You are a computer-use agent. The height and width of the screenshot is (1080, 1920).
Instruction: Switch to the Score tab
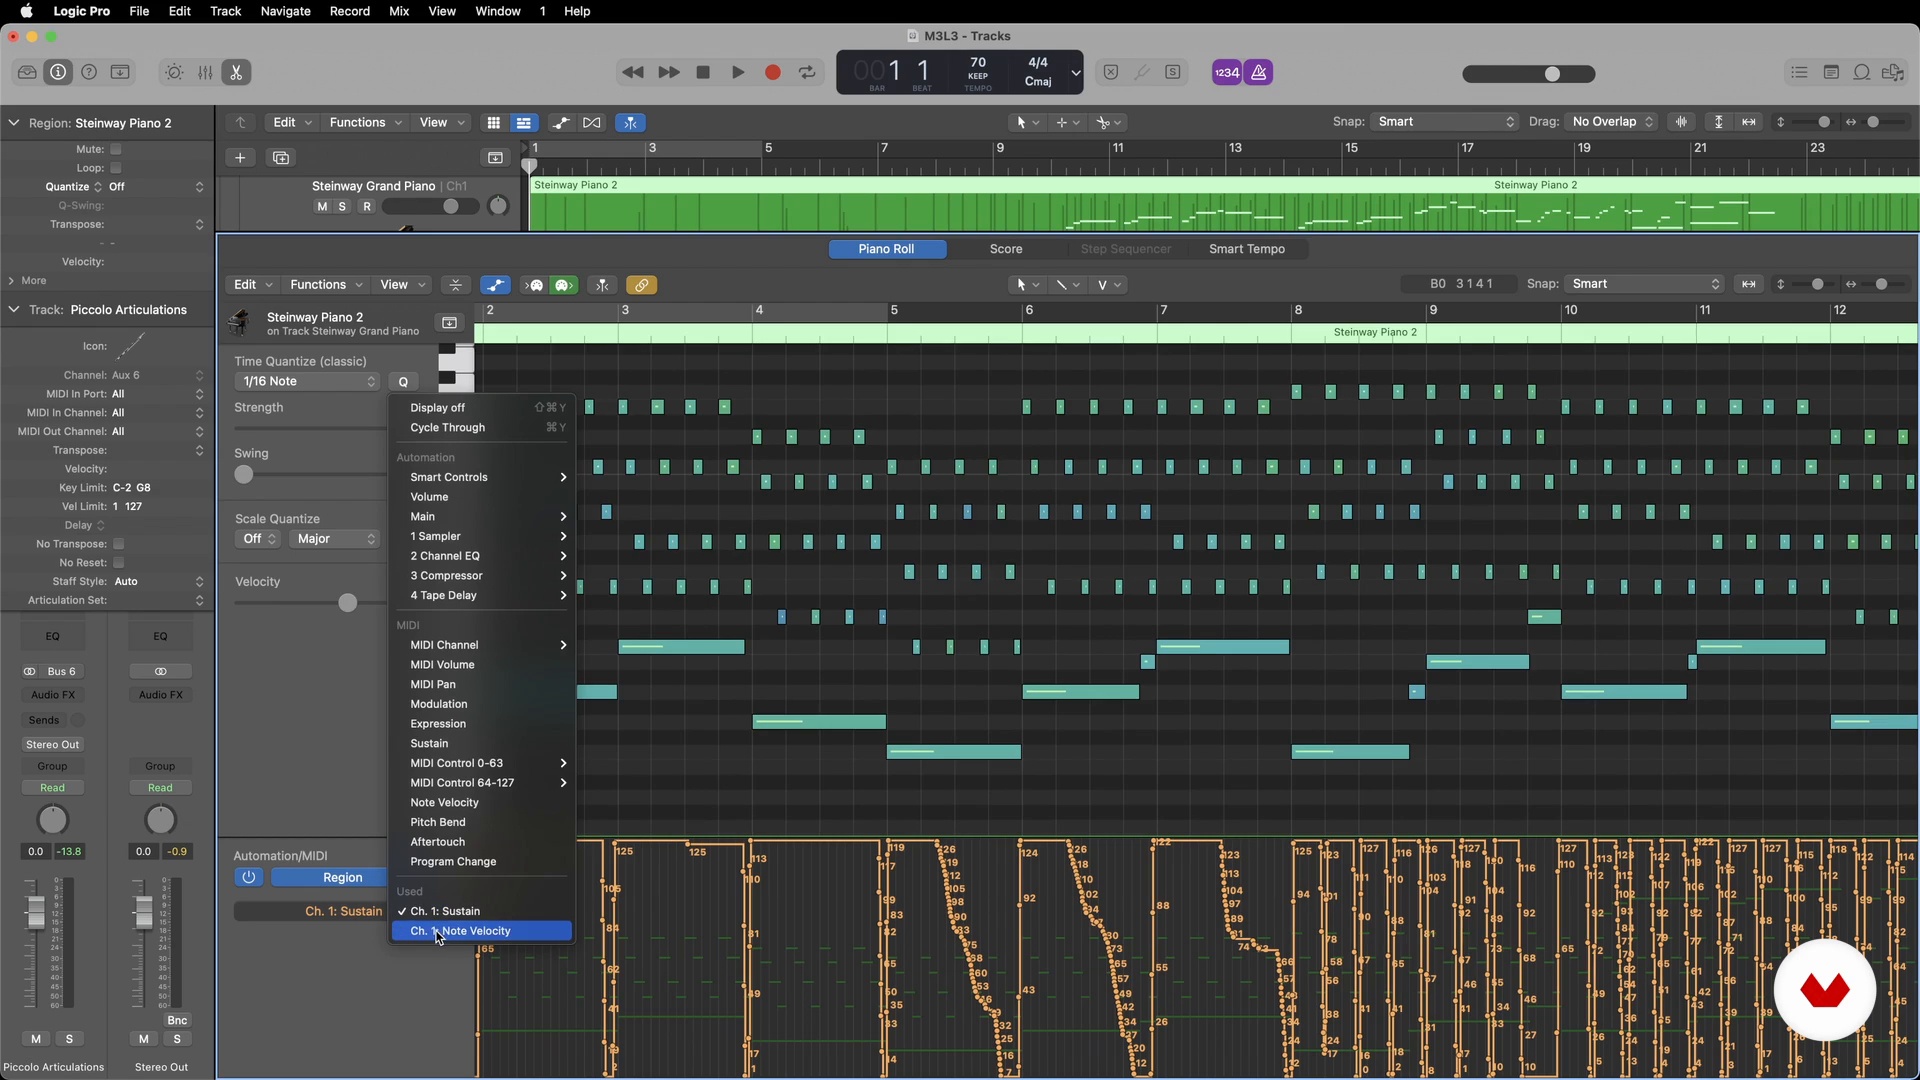click(x=1006, y=249)
